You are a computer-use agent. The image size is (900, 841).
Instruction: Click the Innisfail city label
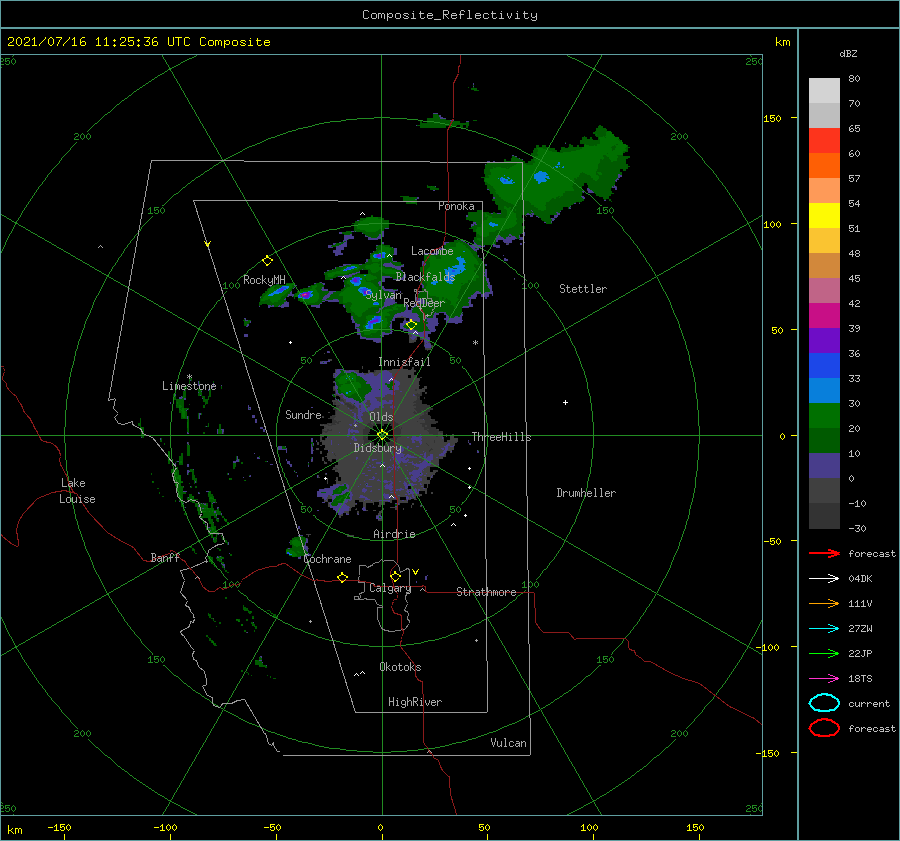[404, 362]
